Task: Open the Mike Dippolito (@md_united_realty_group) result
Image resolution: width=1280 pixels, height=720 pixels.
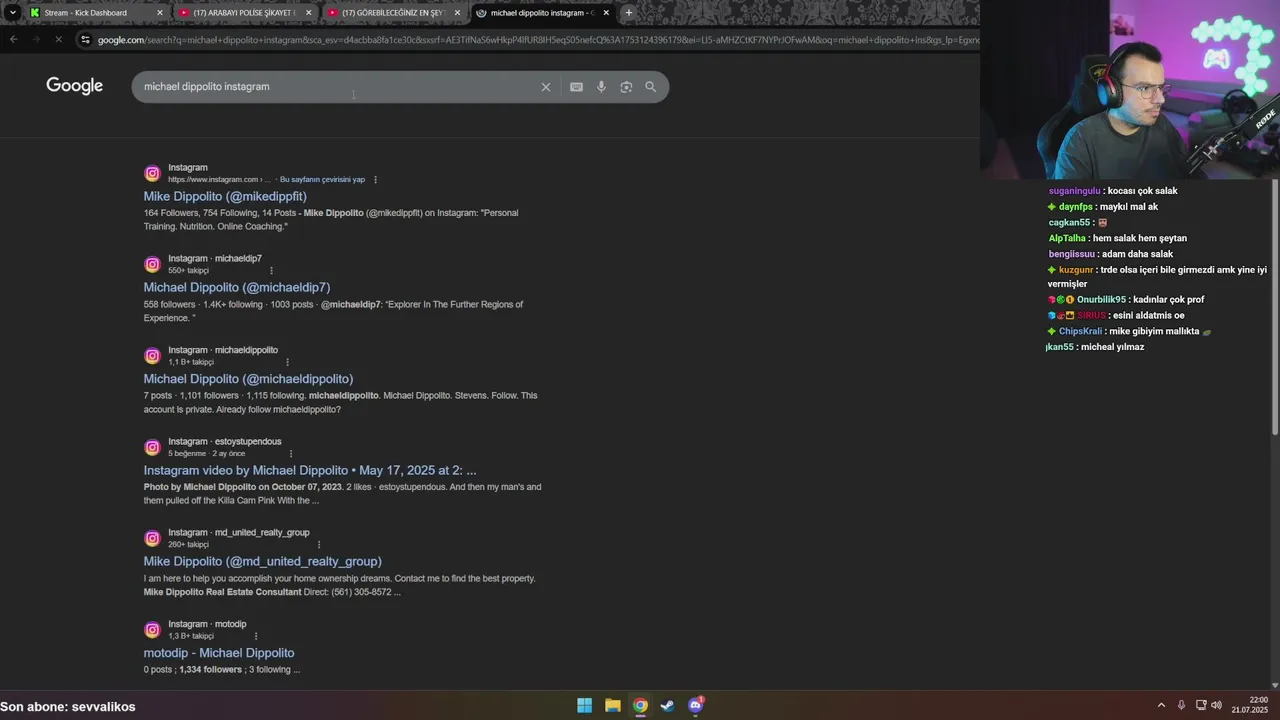Action: [262, 561]
